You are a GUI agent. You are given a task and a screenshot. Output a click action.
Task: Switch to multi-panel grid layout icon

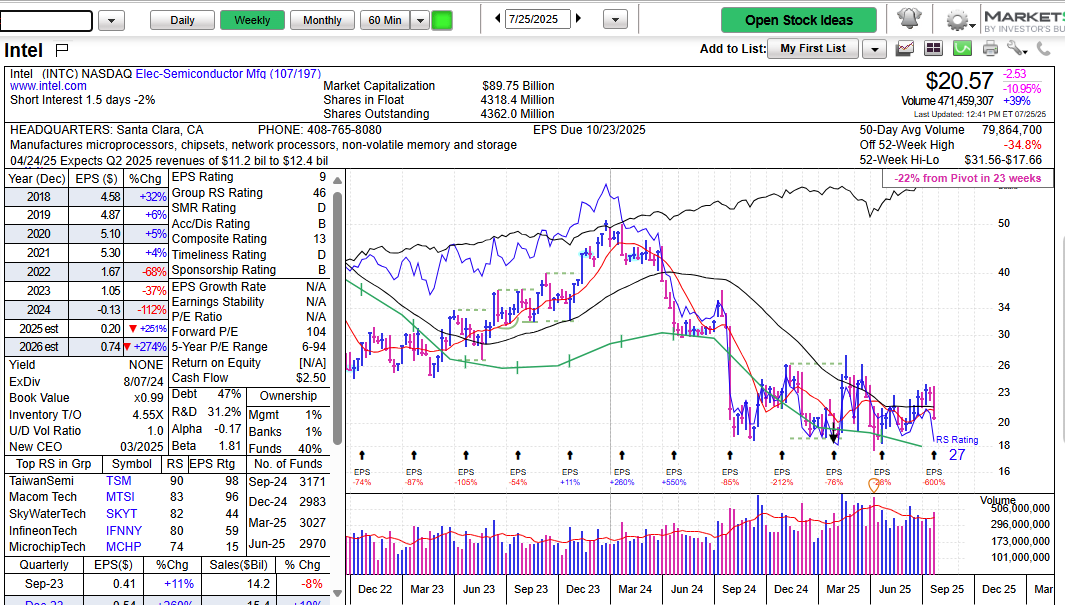934,48
